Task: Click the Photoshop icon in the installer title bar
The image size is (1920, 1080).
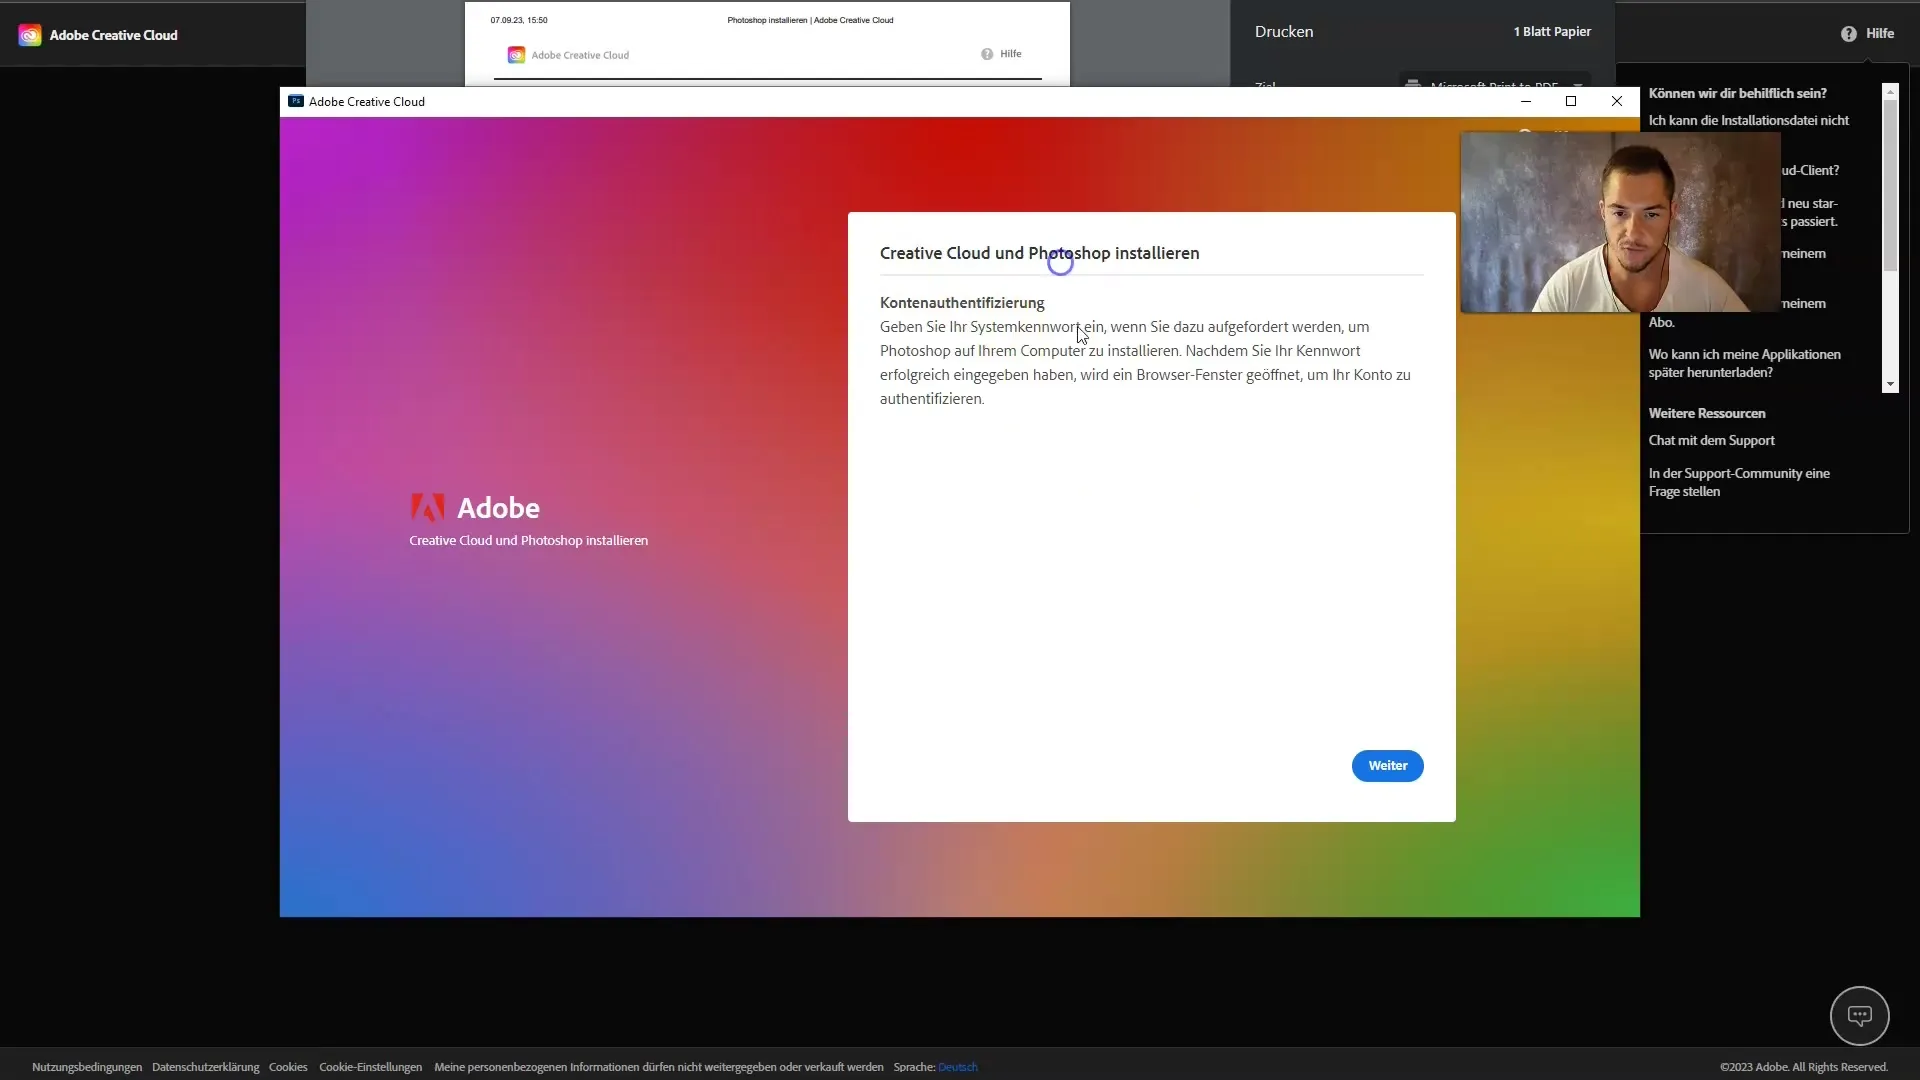Action: tap(295, 101)
